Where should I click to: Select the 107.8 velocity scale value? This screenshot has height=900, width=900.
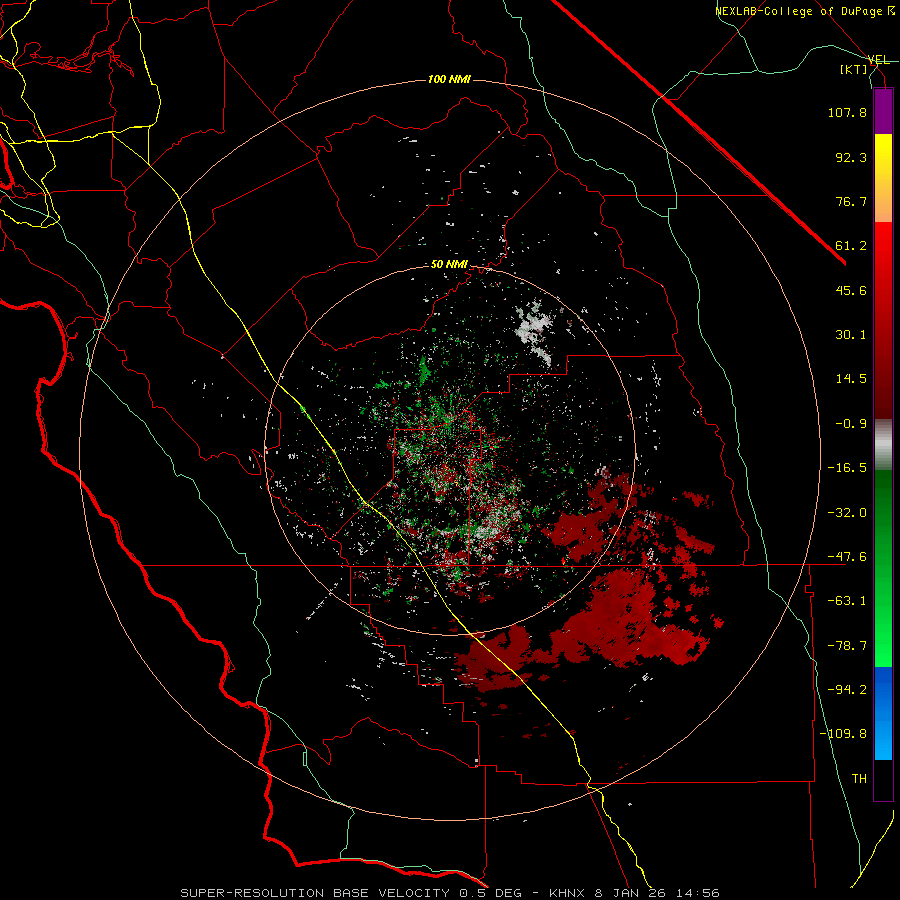[847, 112]
